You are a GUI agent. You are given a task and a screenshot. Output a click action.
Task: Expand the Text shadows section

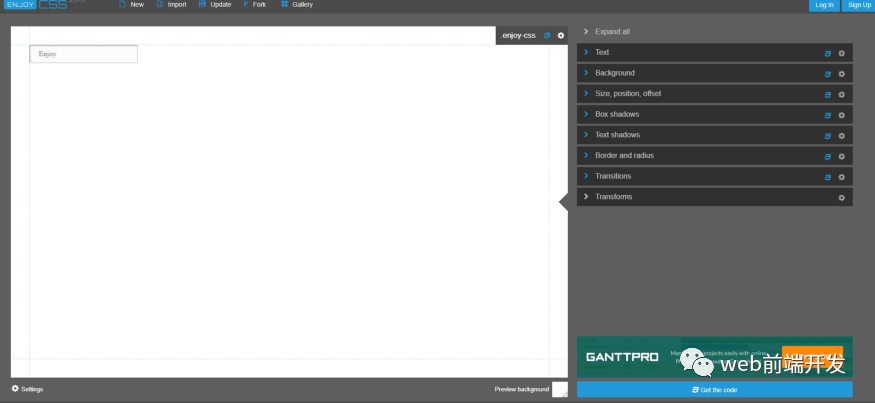tap(714, 135)
